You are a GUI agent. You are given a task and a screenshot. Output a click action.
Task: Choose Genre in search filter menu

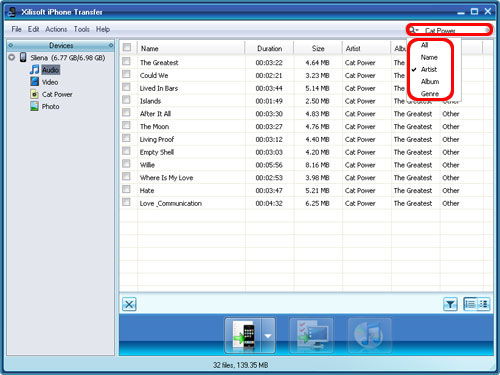point(430,94)
